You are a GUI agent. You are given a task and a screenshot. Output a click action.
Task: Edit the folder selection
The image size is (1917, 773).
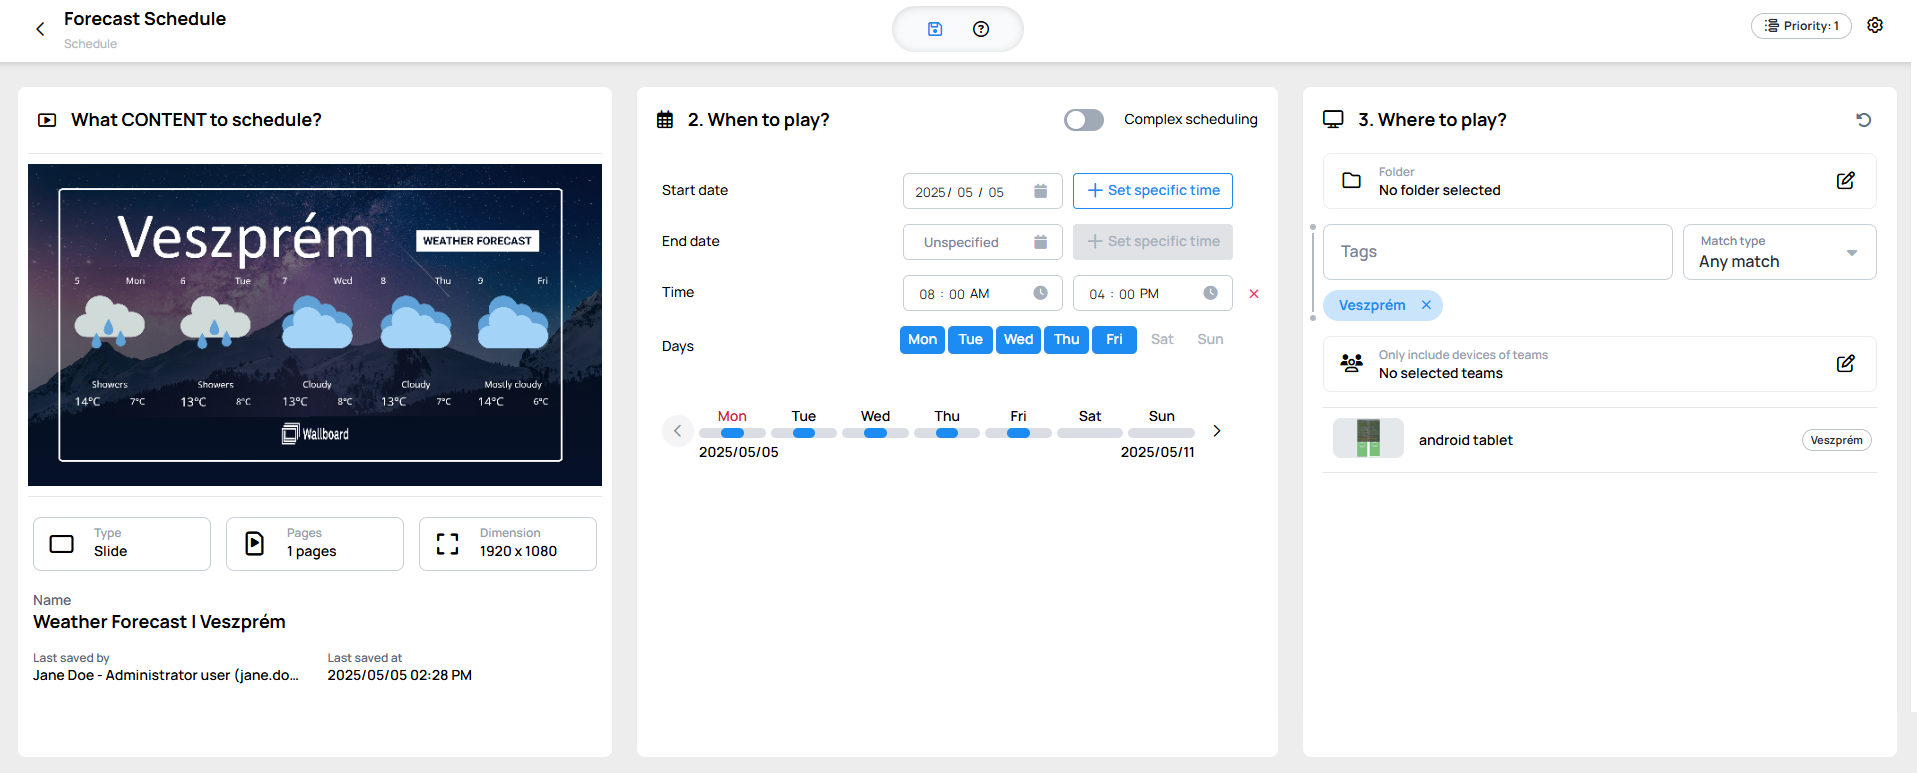point(1846,181)
